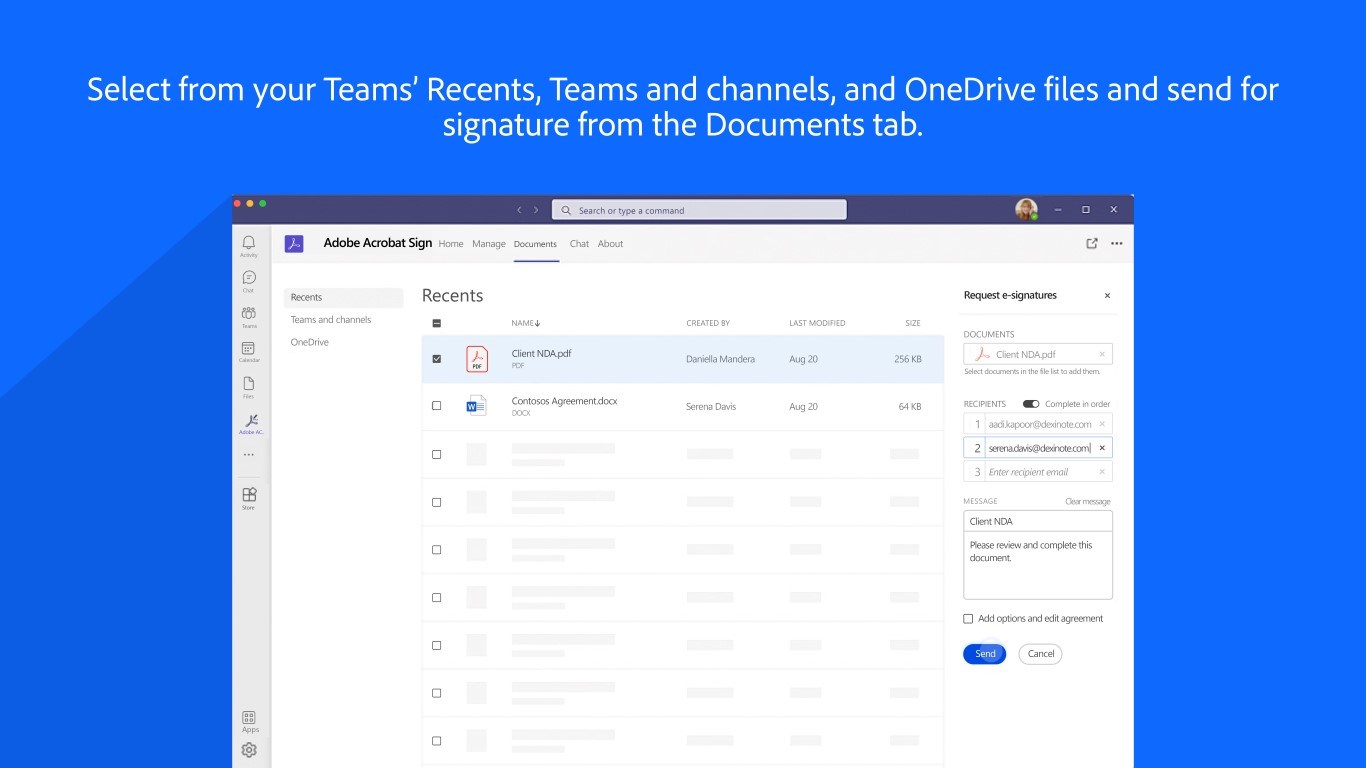Pop out the app using the pop-out icon
1366x768 pixels.
(1092, 243)
